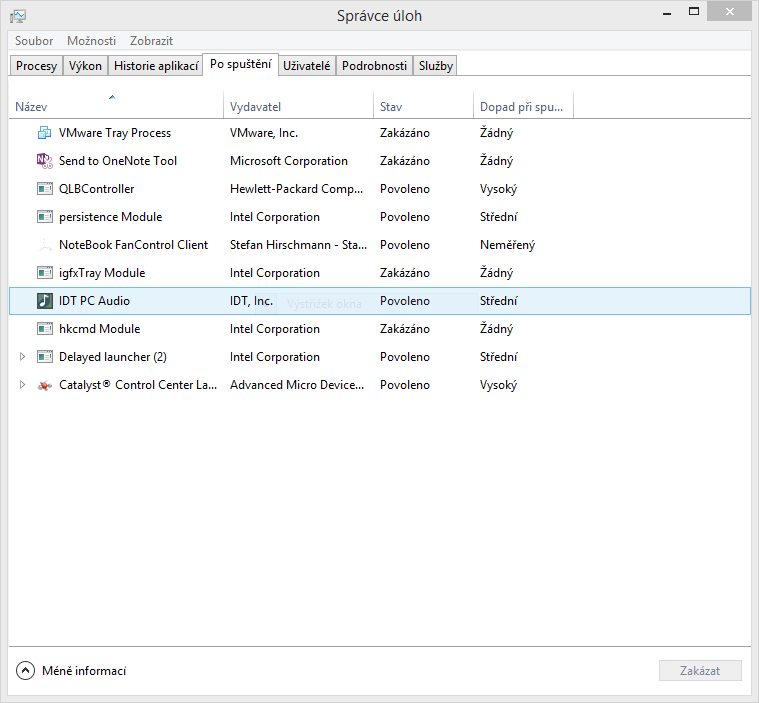Click Střední impact in persistence Module row
This screenshot has height=703, width=759.
(499, 217)
